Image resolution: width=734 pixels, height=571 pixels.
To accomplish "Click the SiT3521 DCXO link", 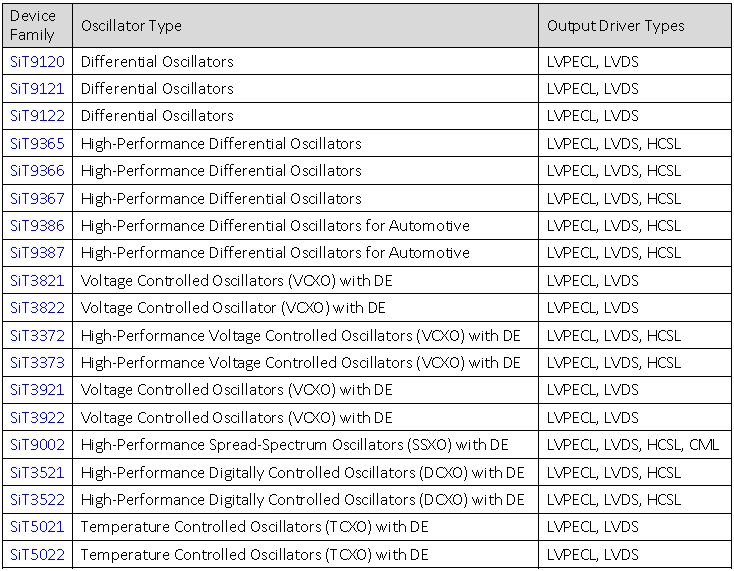I will 37,472.
